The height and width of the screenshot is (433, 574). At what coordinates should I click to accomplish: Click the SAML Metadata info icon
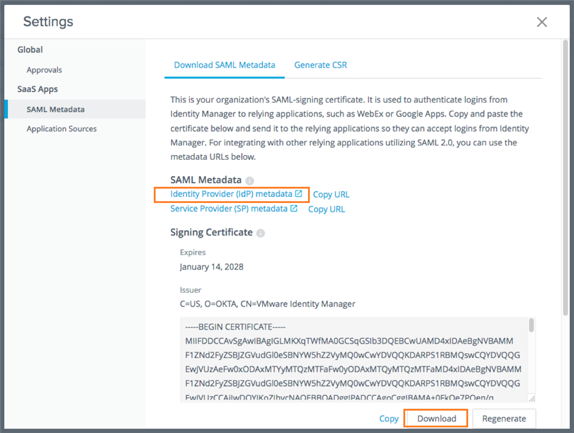[250, 180]
